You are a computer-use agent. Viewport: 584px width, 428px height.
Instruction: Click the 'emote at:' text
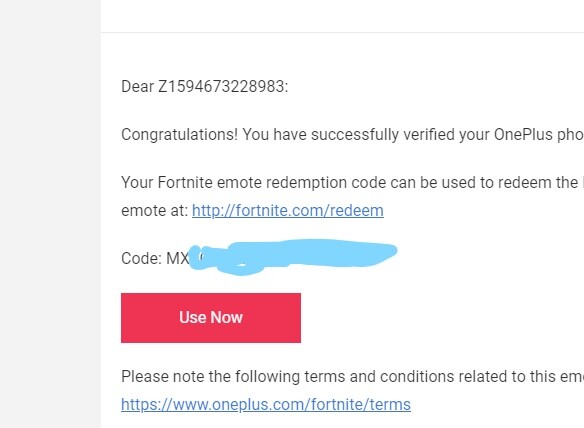point(155,211)
